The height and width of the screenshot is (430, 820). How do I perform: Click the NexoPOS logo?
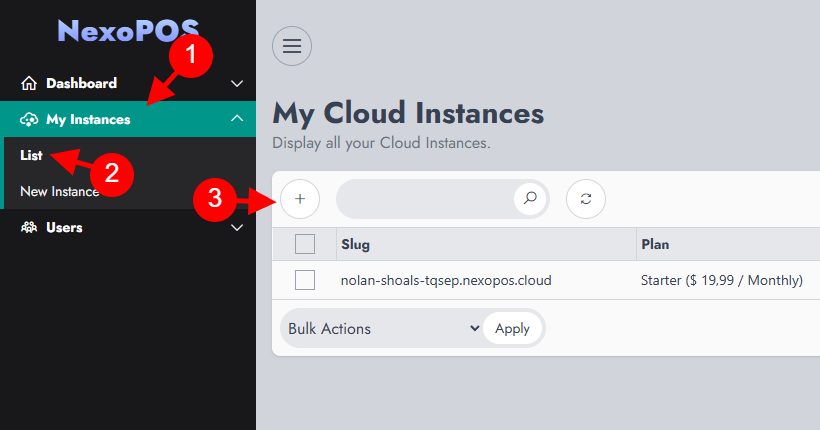pyautogui.click(x=128, y=31)
